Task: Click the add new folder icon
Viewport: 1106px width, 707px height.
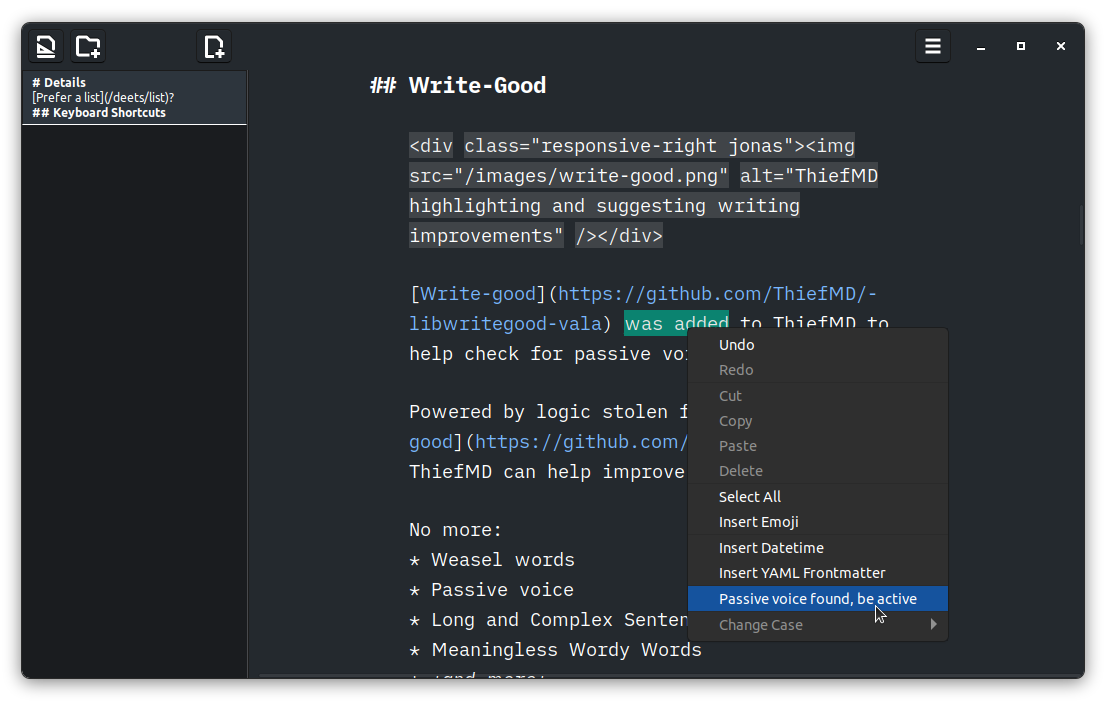Action: tap(87, 46)
